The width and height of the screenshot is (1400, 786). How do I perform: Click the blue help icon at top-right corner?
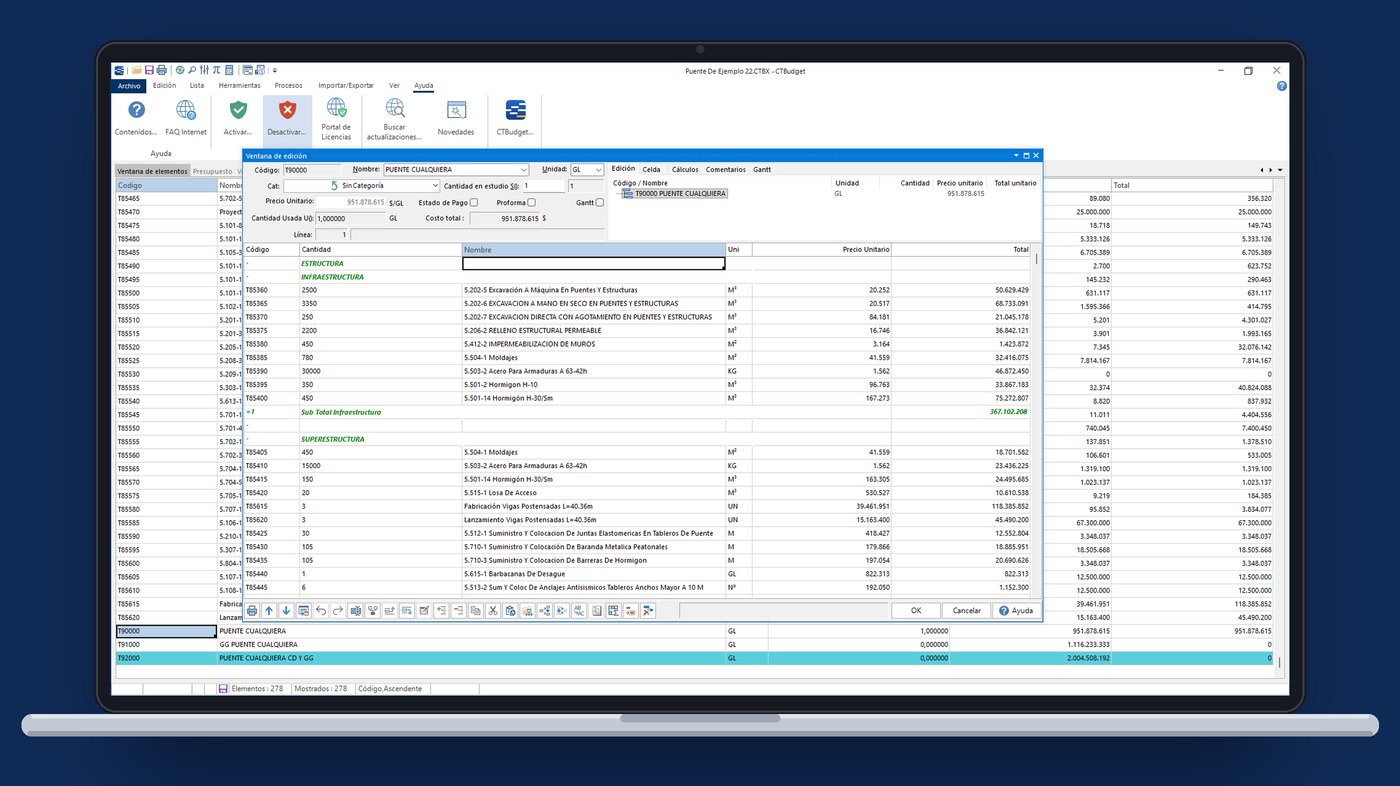point(1282,86)
